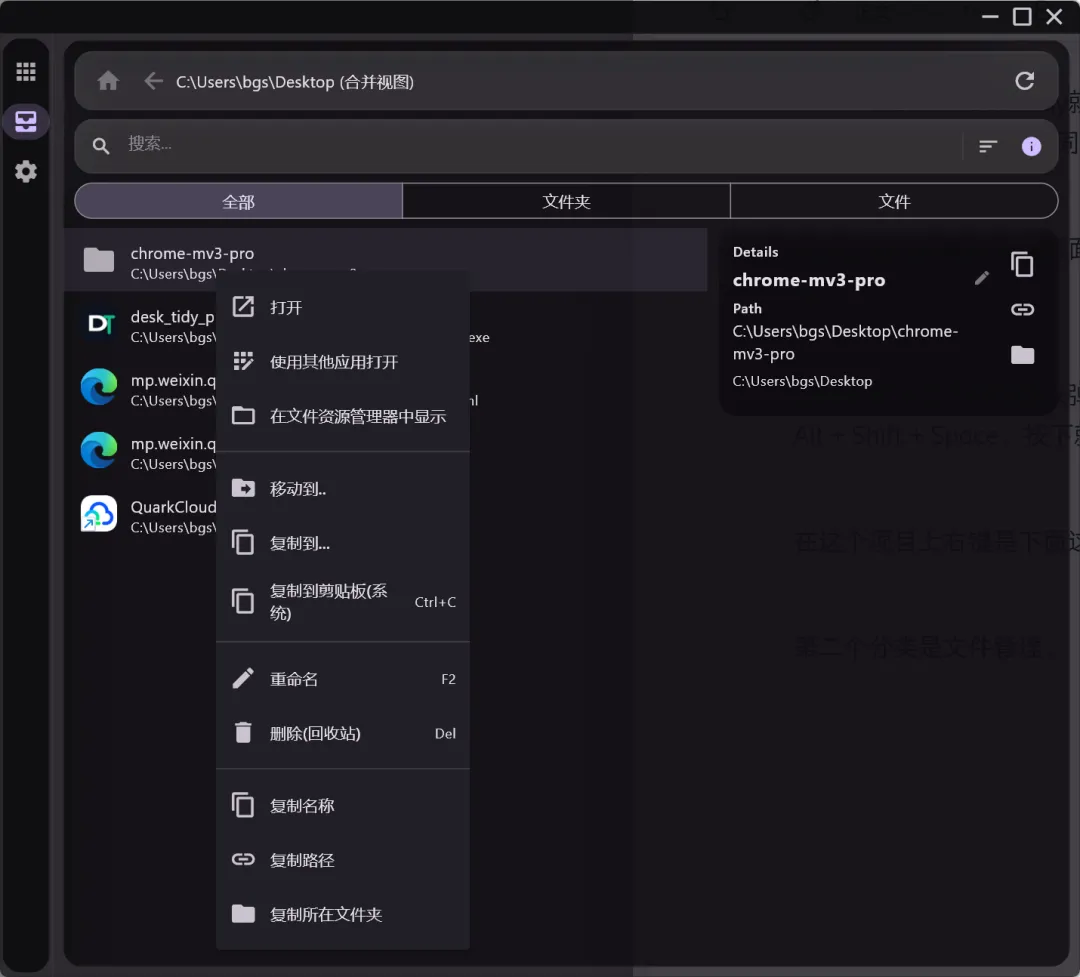The width and height of the screenshot is (1080, 977).
Task: Choose 打开 from the context menu
Action: click(343, 307)
